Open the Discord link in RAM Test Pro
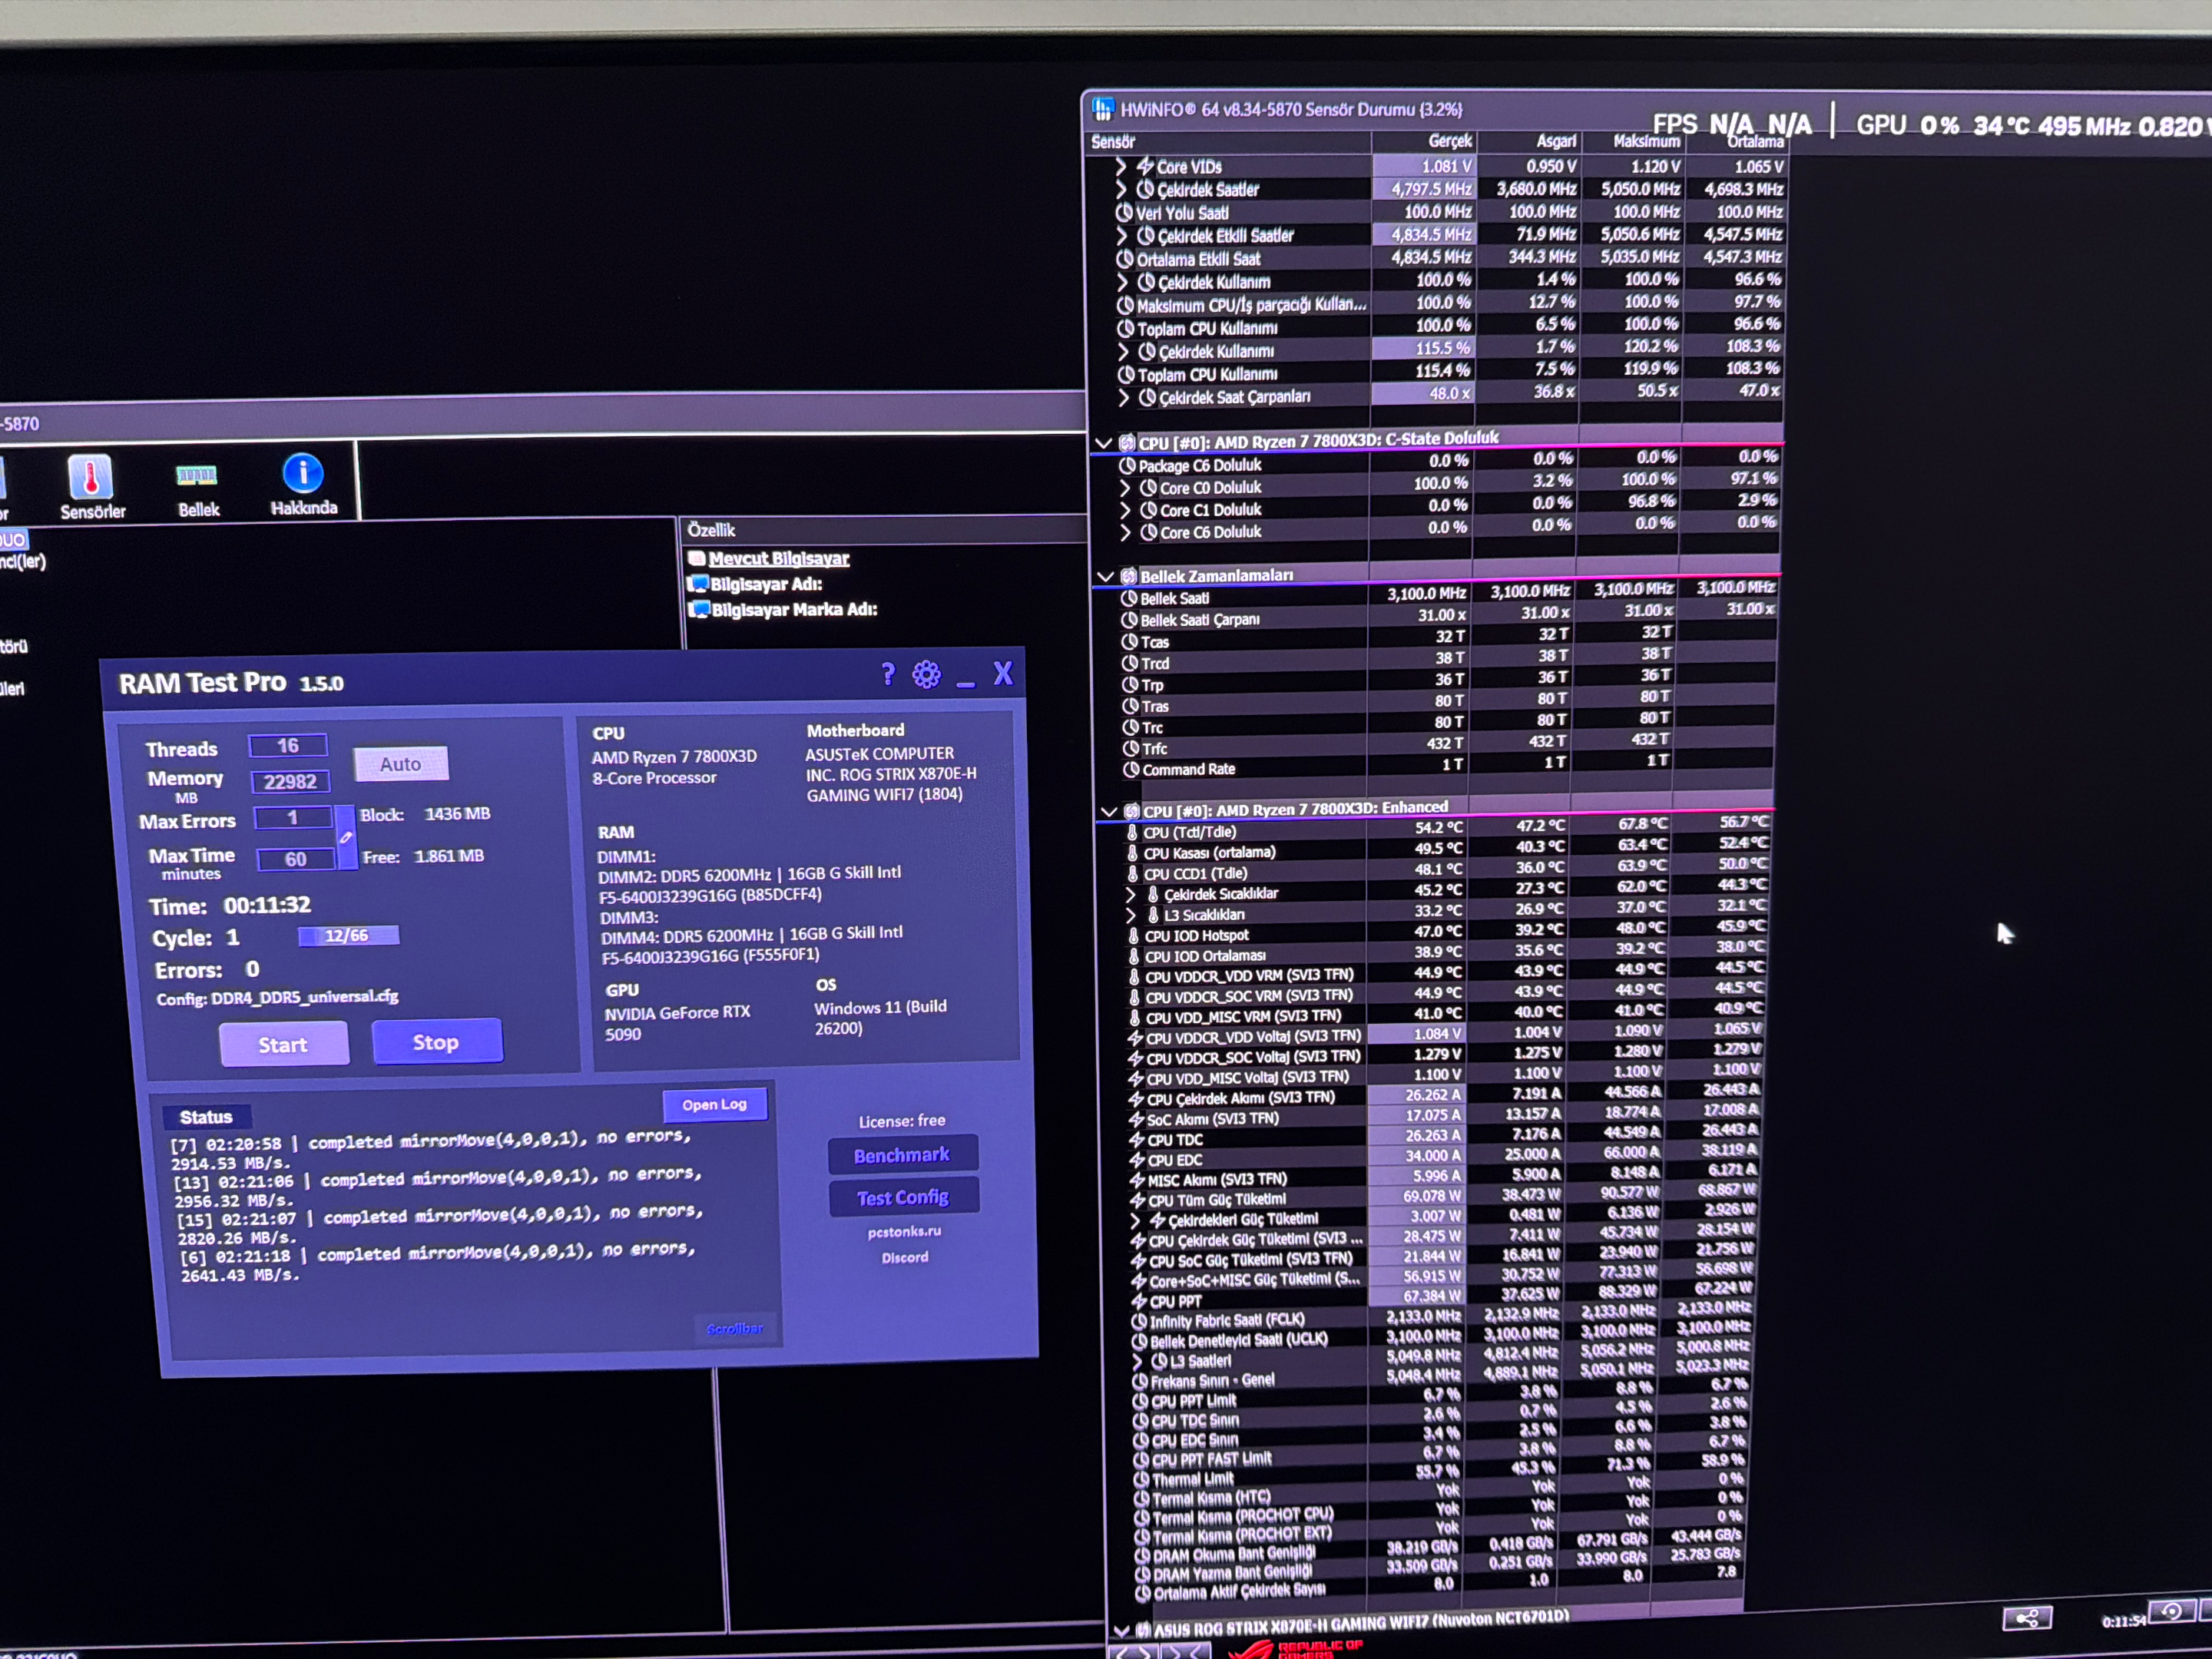Image resolution: width=2212 pixels, height=1659 pixels. click(x=905, y=1258)
